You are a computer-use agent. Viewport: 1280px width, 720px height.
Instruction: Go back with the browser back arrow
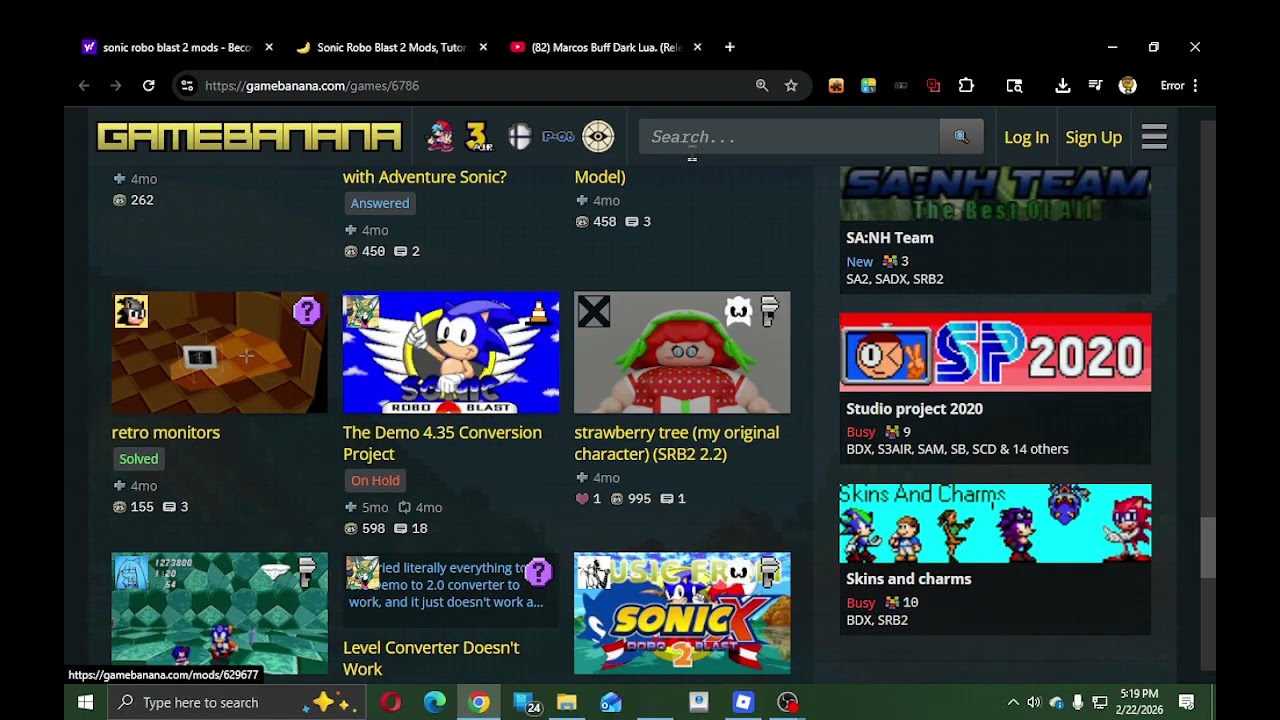[84, 86]
